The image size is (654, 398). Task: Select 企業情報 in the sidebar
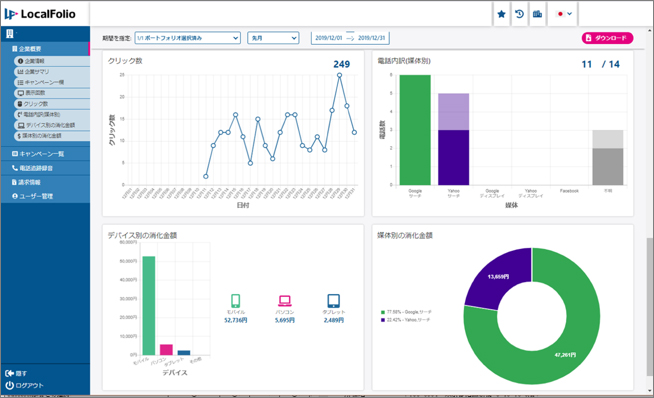click(52, 61)
